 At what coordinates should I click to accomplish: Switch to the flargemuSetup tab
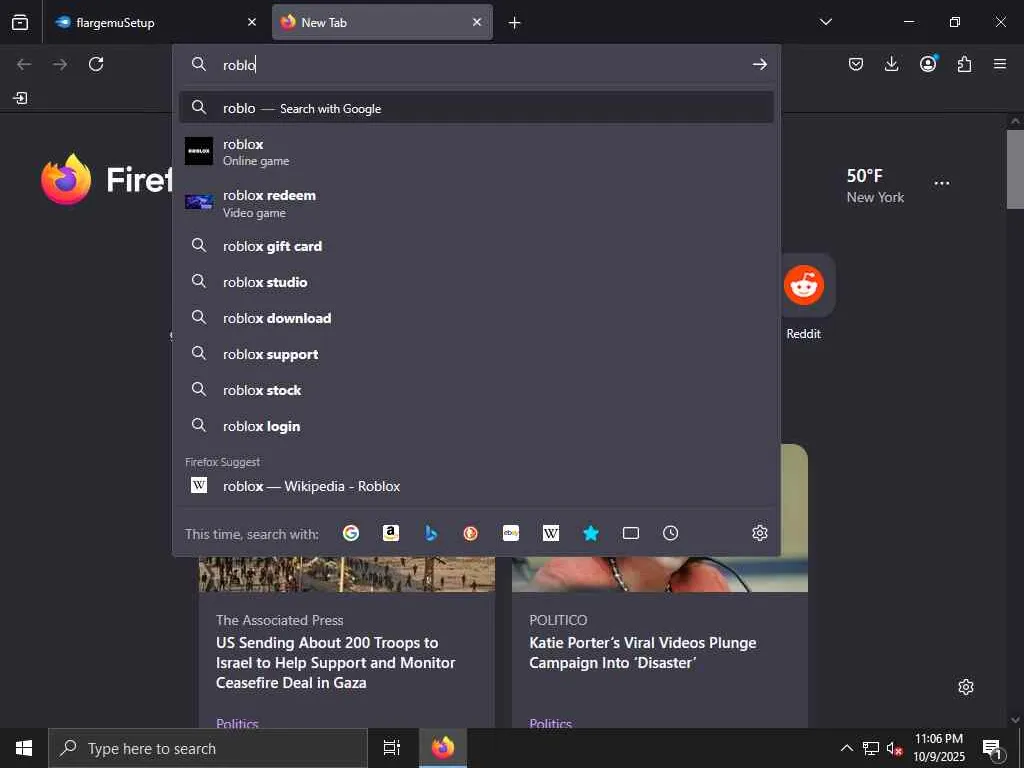[x=155, y=22]
